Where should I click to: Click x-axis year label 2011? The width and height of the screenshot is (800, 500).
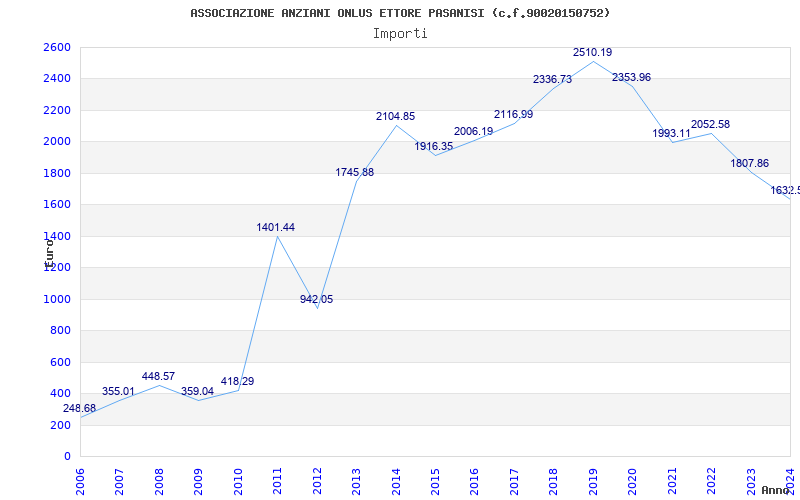point(278,481)
